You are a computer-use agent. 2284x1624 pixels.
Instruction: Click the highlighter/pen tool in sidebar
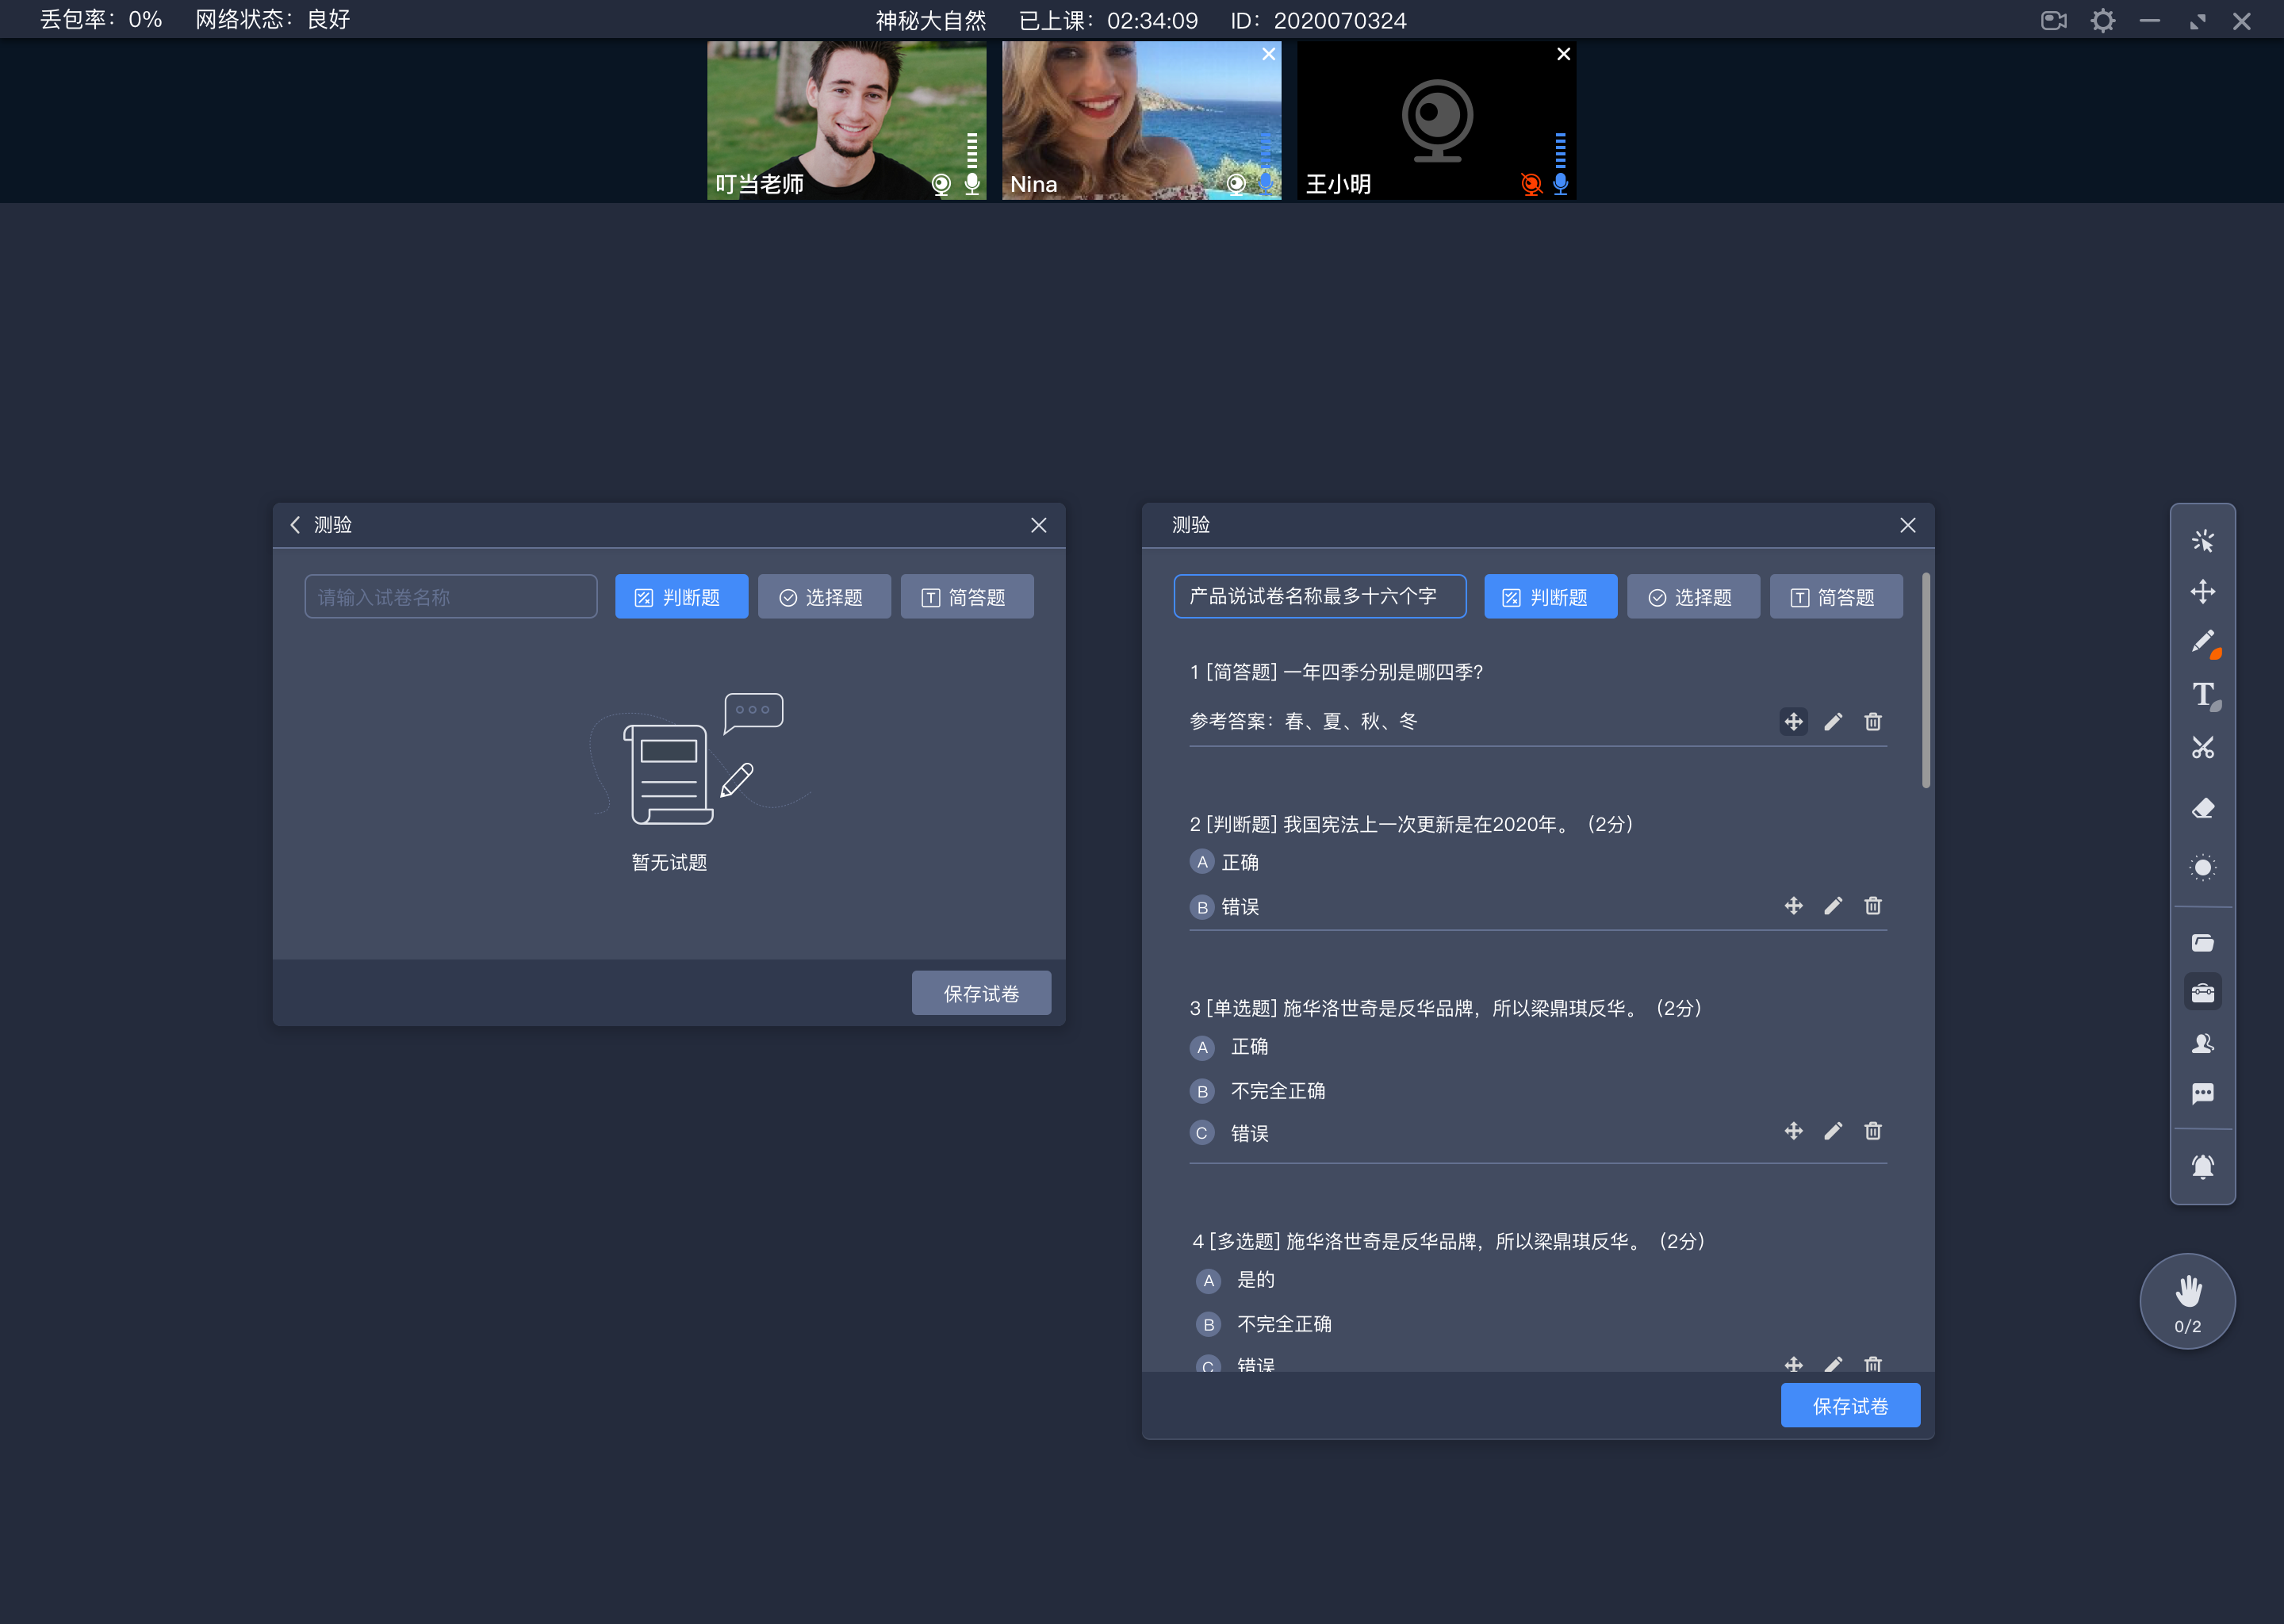(x=2203, y=643)
